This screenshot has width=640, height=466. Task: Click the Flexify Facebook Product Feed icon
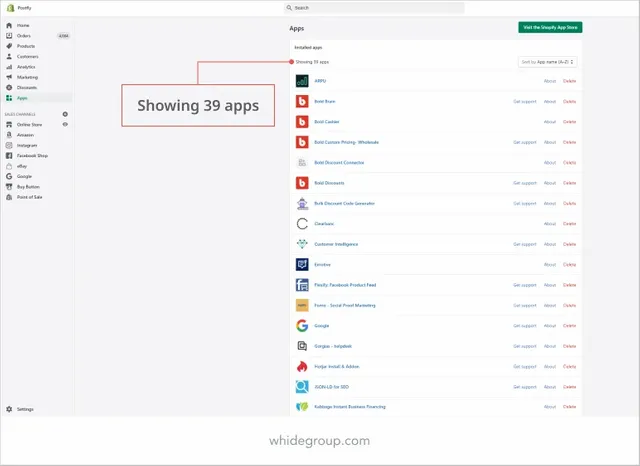coord(302,285)
